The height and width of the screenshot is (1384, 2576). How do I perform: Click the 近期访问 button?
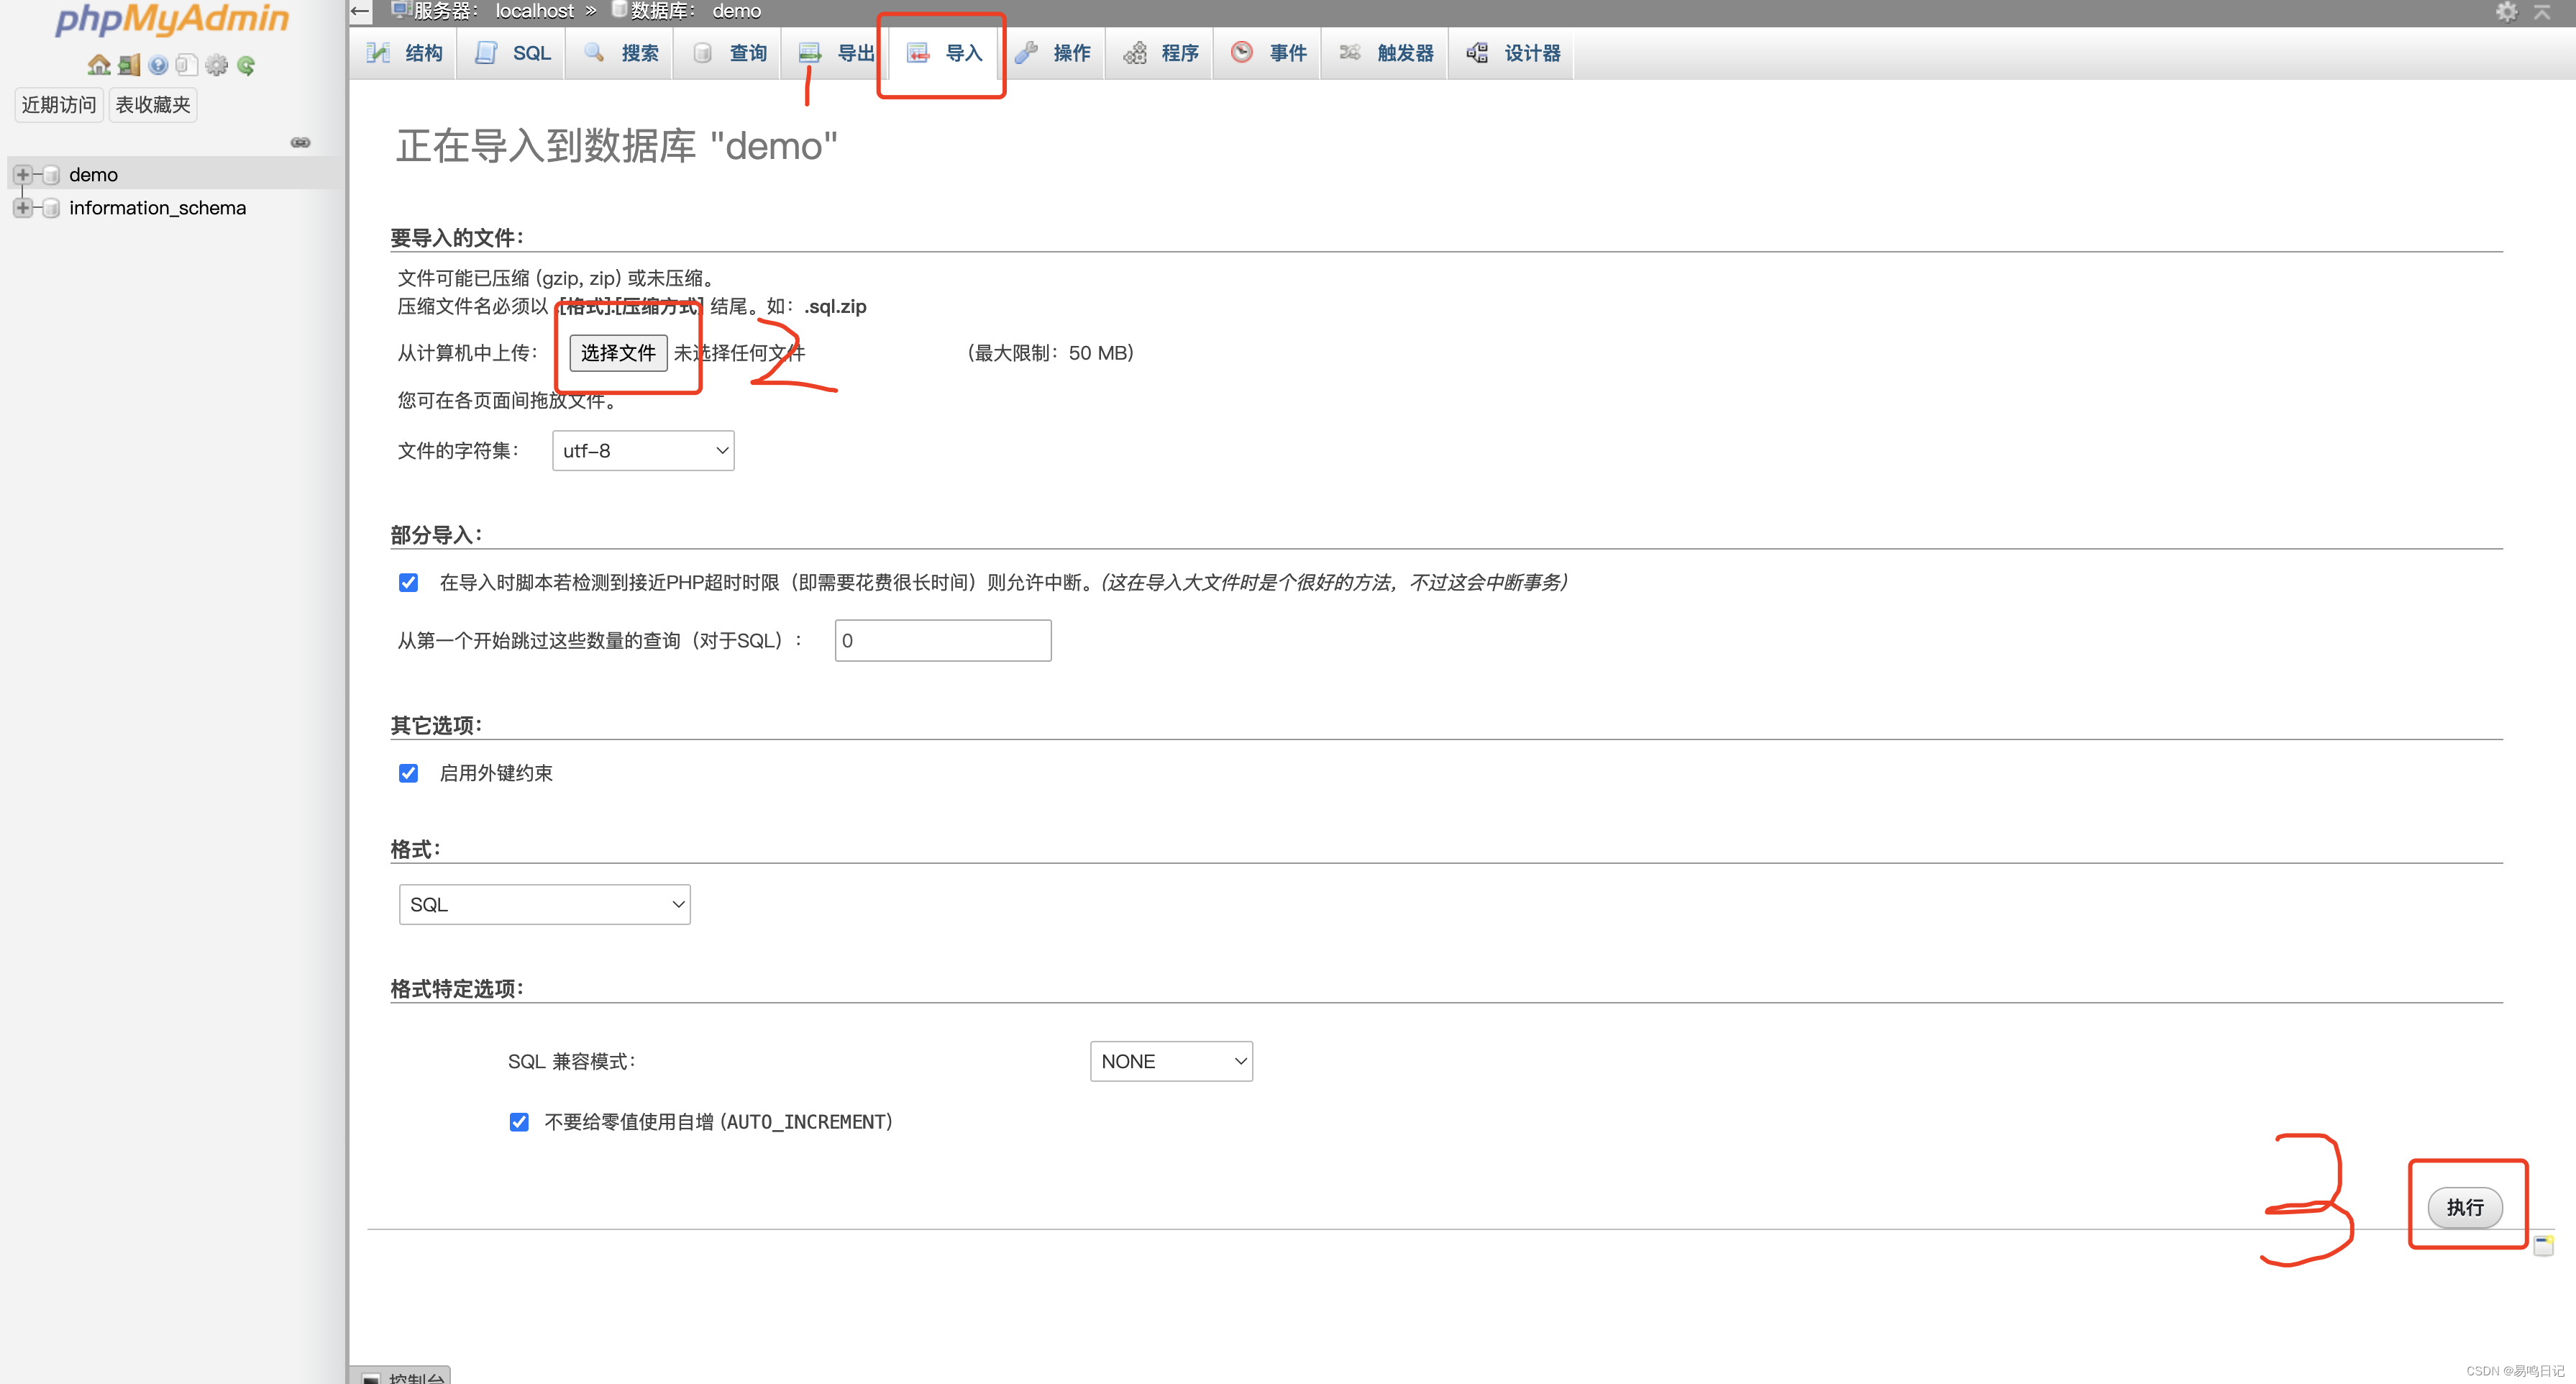59,105
